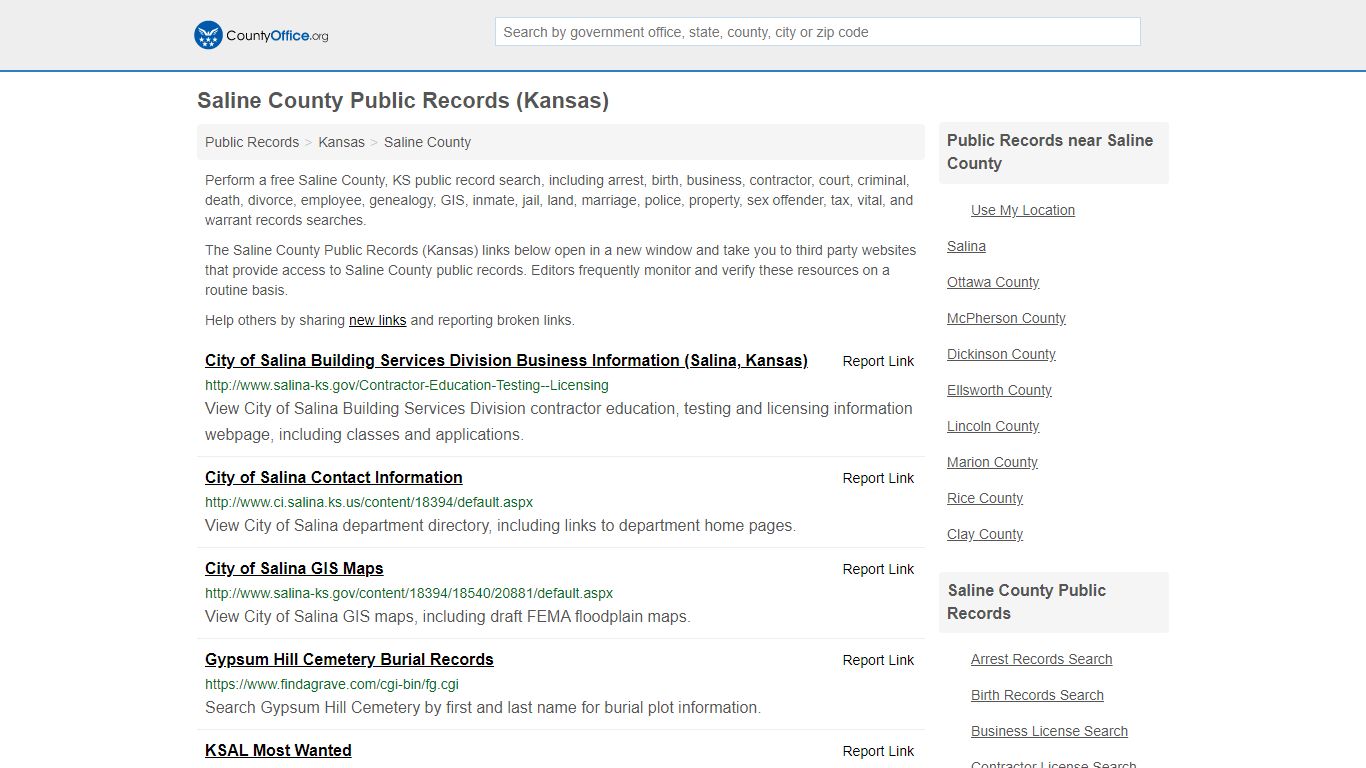
Task: Open the Public Records breadcrumb
Action: pos(252,142)
